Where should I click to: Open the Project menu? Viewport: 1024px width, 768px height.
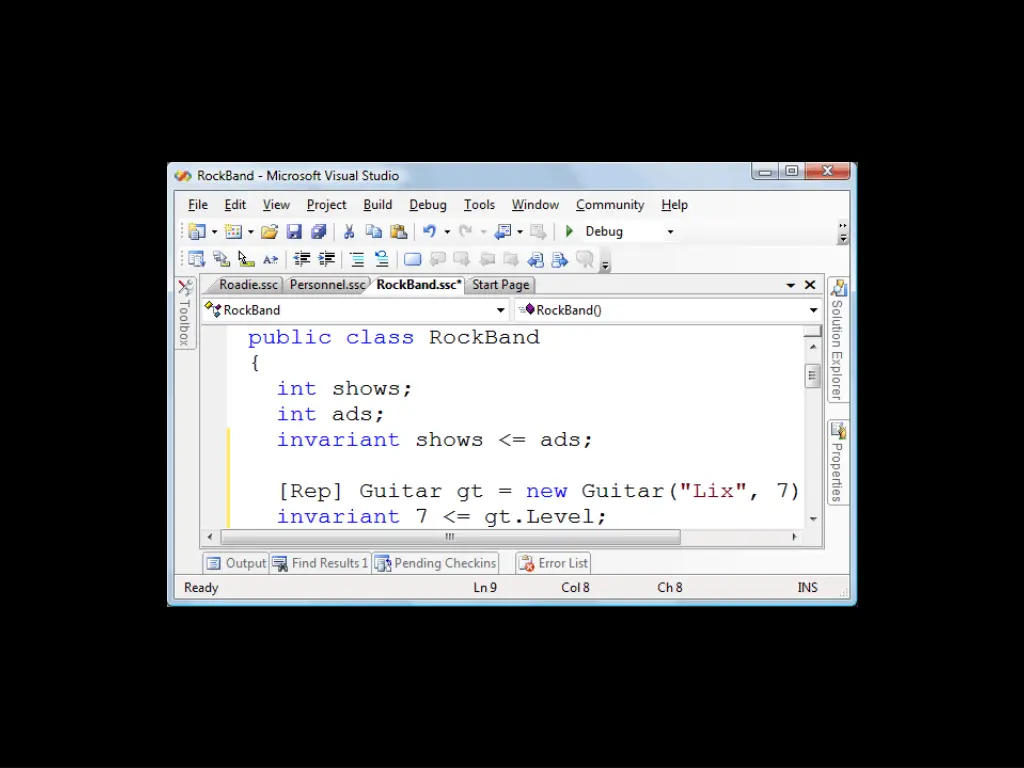327,204
